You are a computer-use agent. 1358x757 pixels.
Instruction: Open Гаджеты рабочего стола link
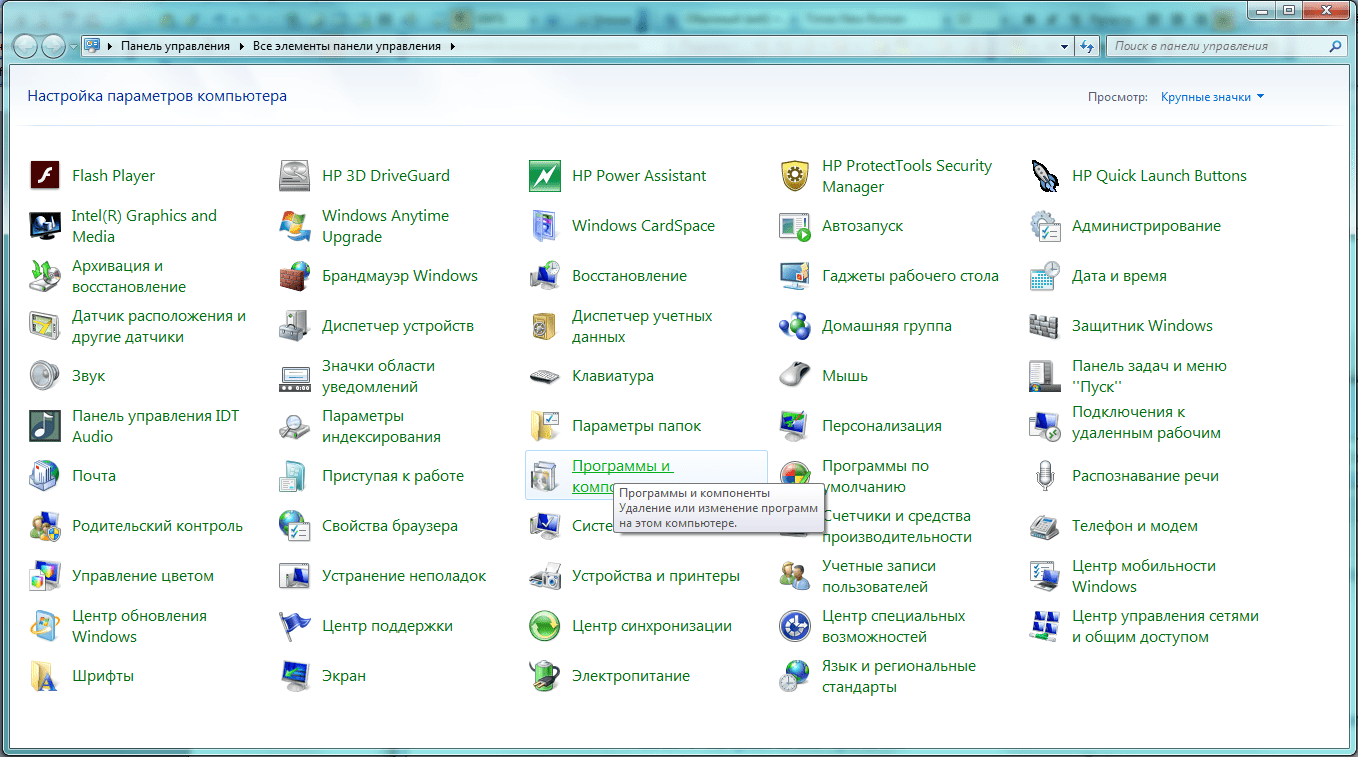coord(910,276)
